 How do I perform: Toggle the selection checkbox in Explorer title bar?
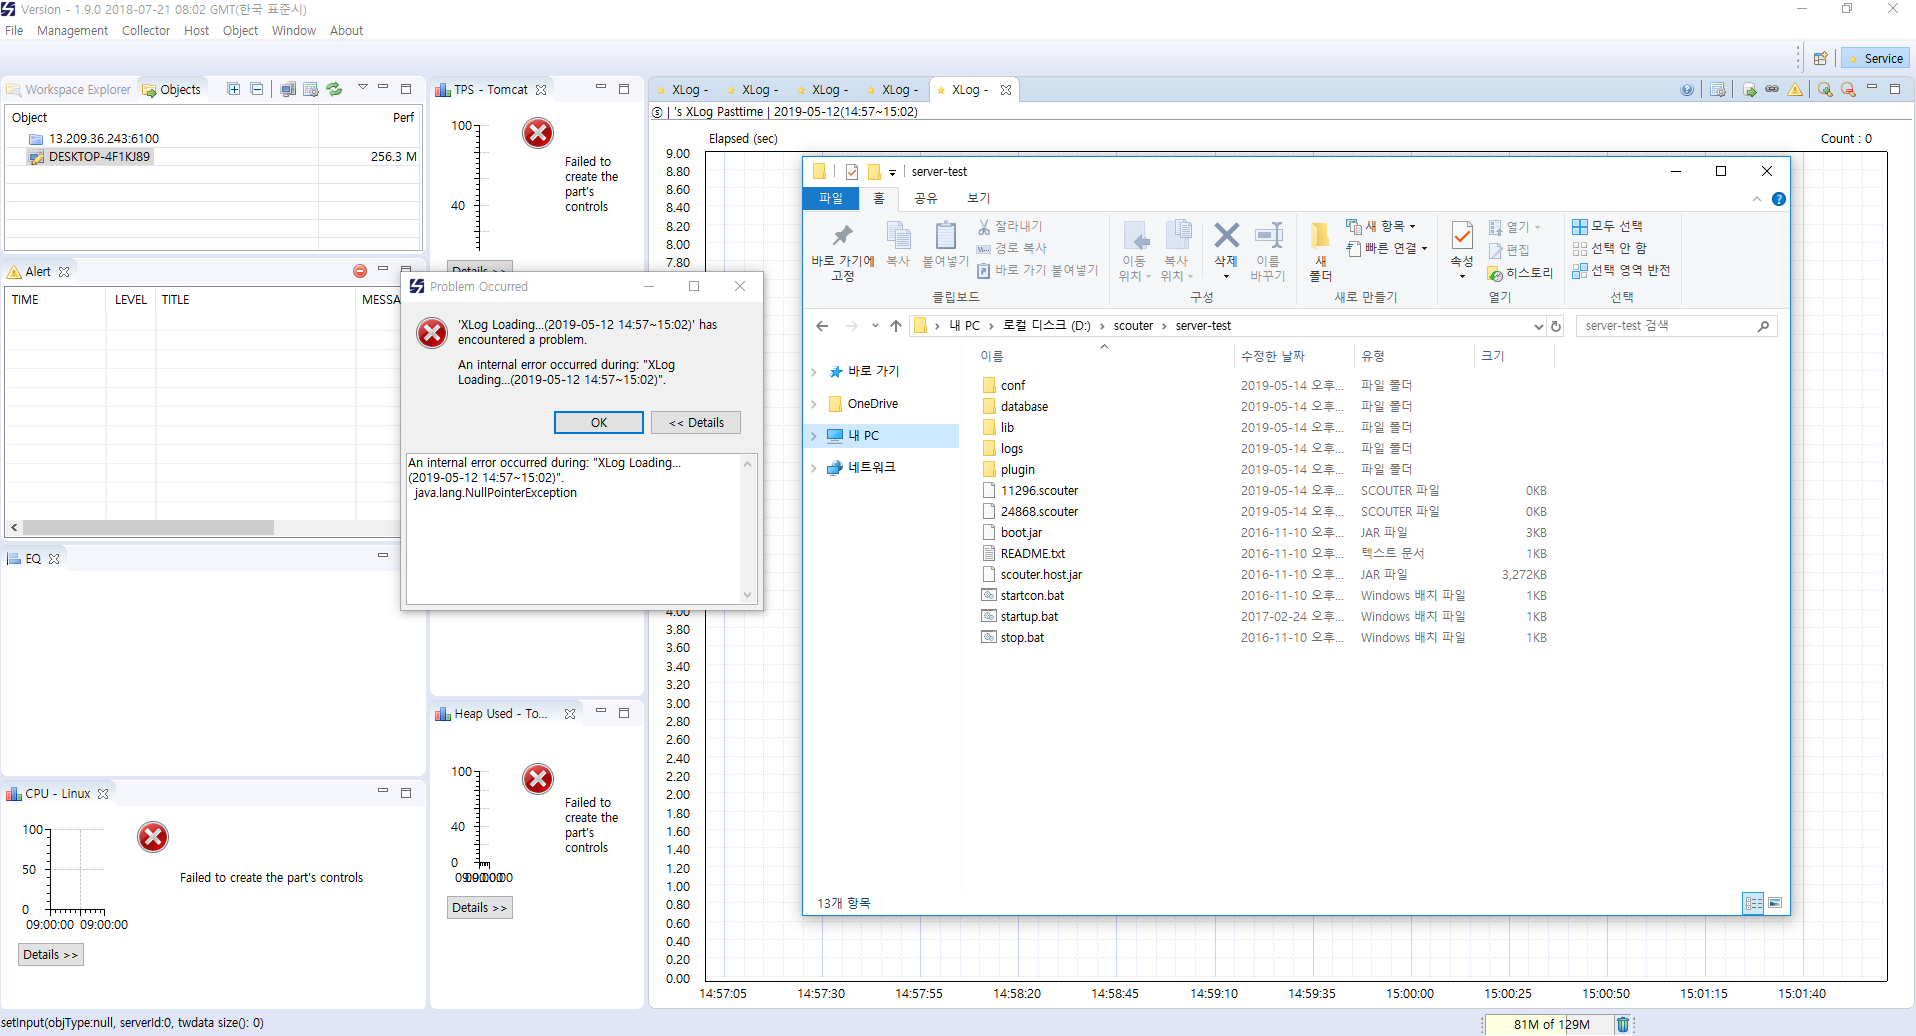851,171
